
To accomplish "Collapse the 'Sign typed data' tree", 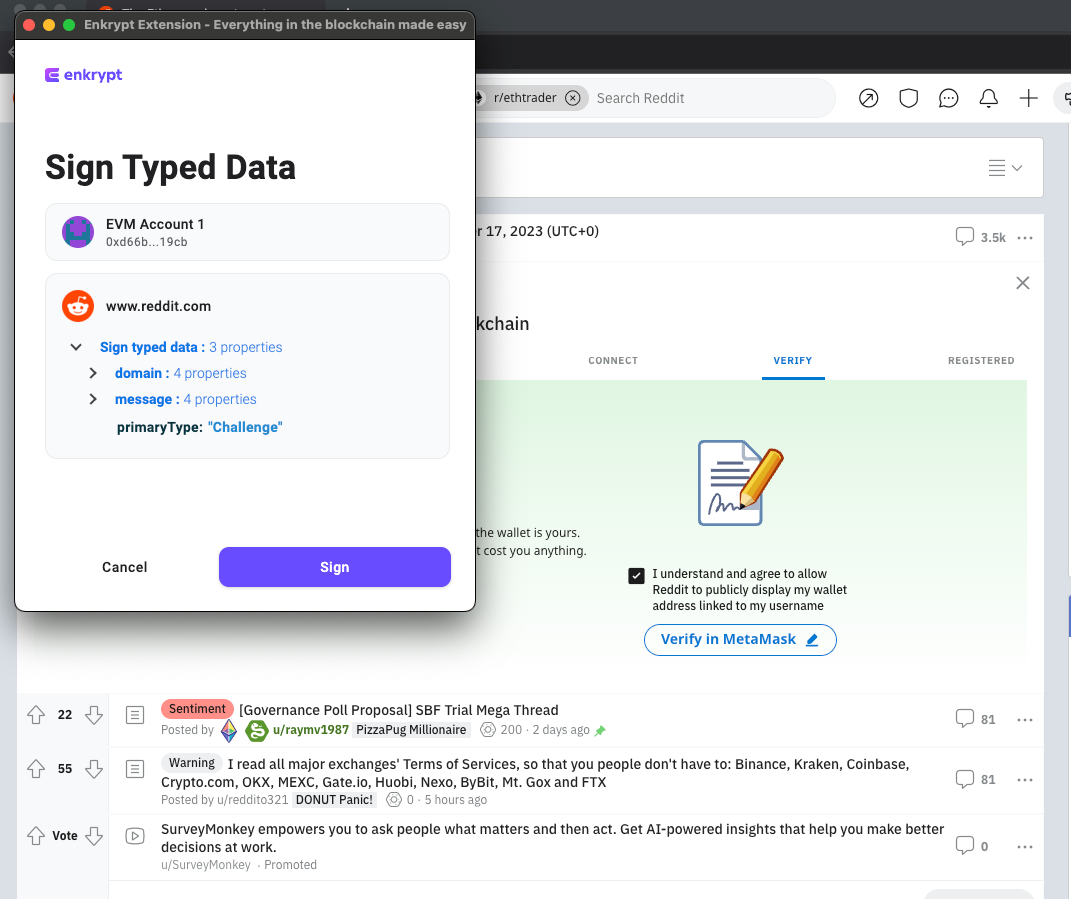I will [76, 347].
